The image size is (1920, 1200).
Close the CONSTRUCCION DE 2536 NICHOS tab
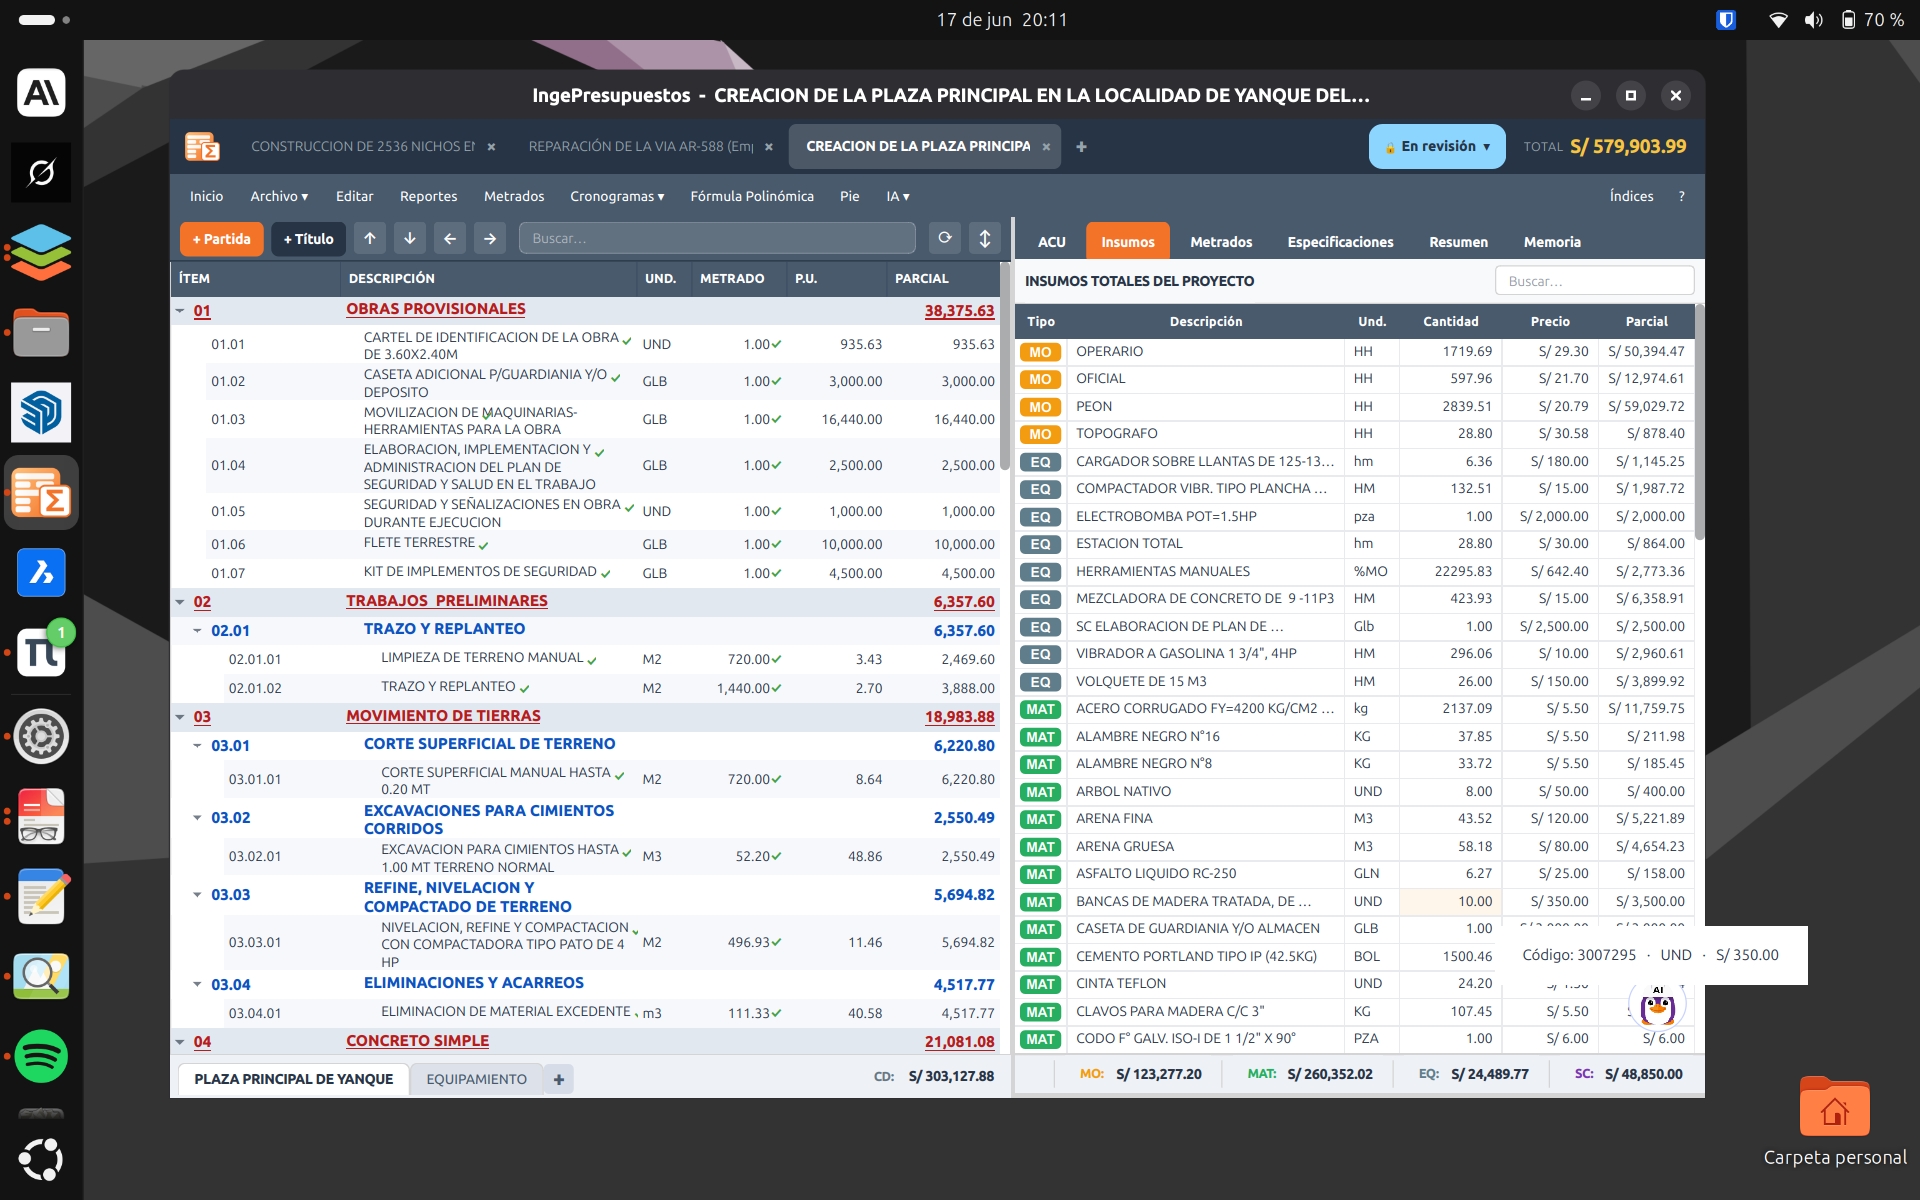[491, 147]
